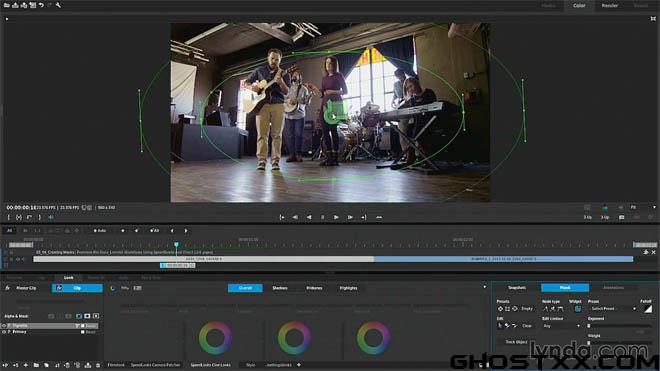Select square mask preset icon
The height and width of the screenshot is (371, 660).
[507, 309]
